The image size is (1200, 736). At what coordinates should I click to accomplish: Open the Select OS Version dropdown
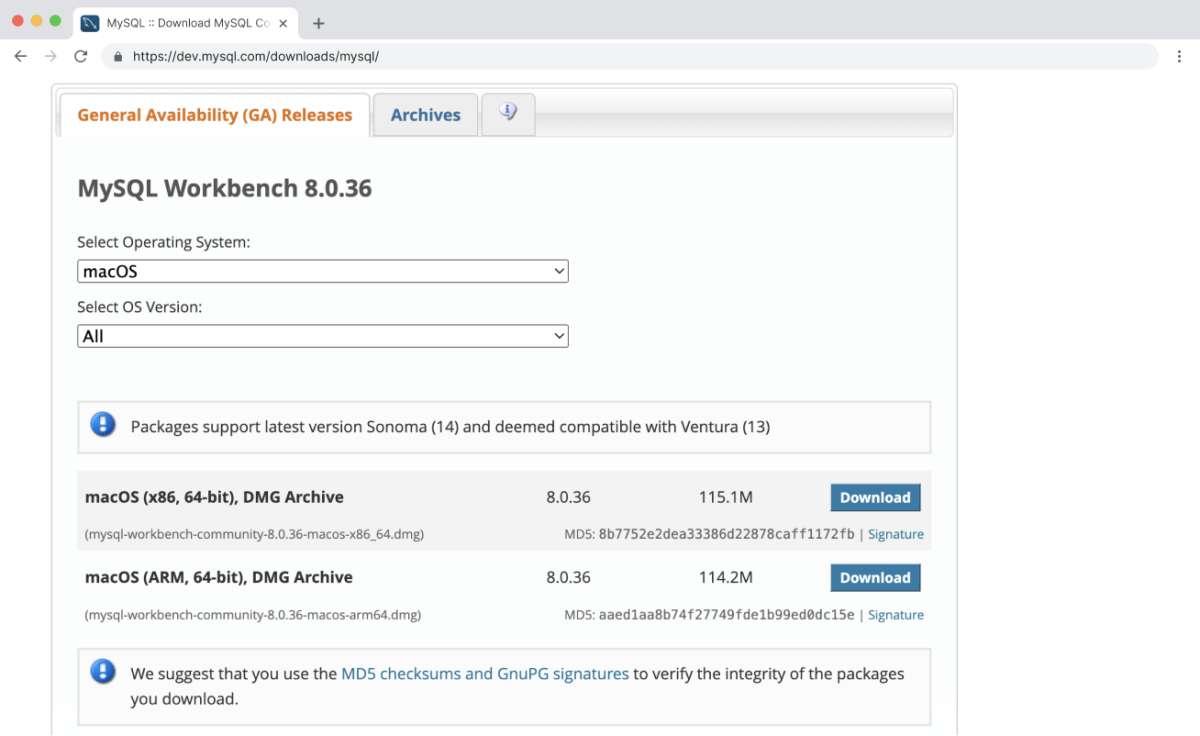point(322,336)
